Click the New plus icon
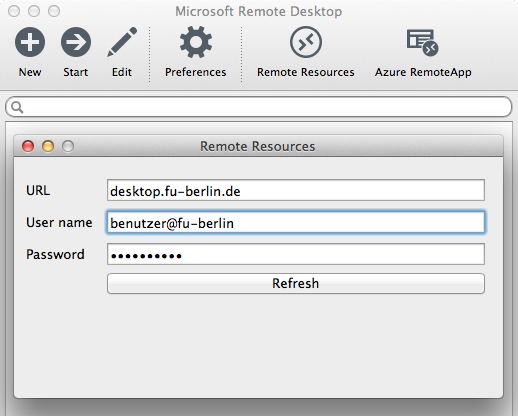518x416 pixels. (30, 42)
